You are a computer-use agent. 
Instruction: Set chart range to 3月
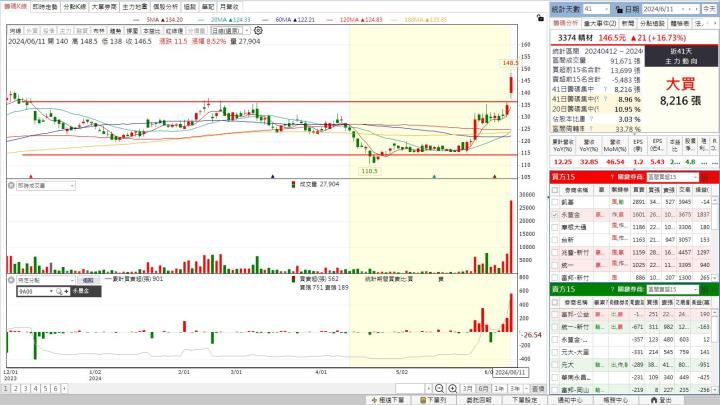tap(467, 388)
